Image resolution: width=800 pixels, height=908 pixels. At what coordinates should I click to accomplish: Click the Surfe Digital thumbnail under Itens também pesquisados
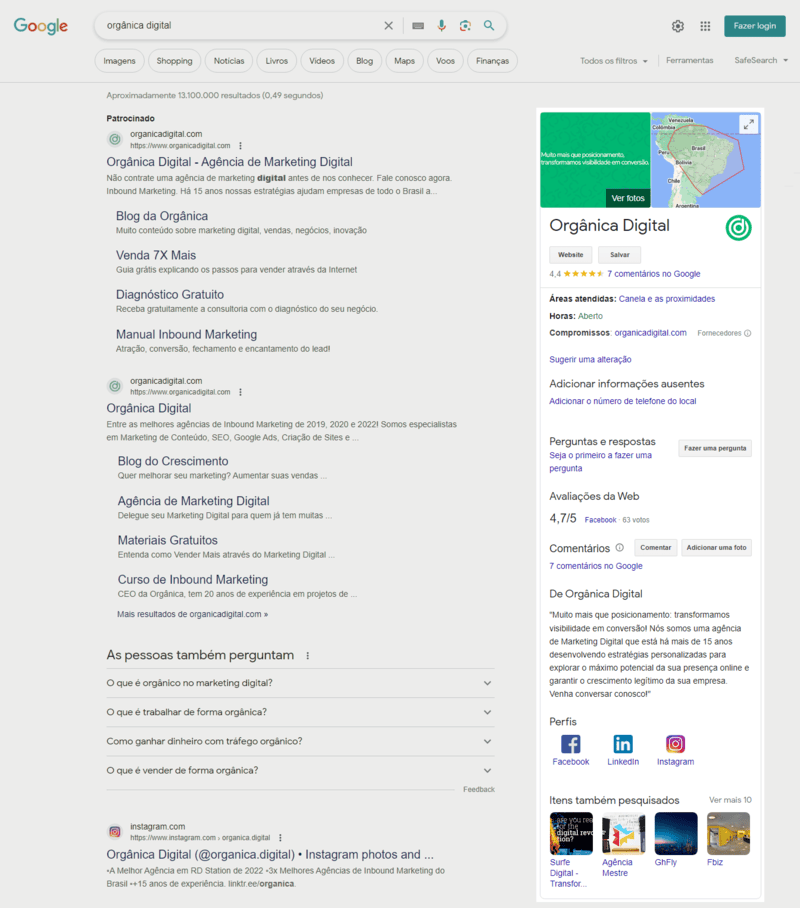[570, 833]
